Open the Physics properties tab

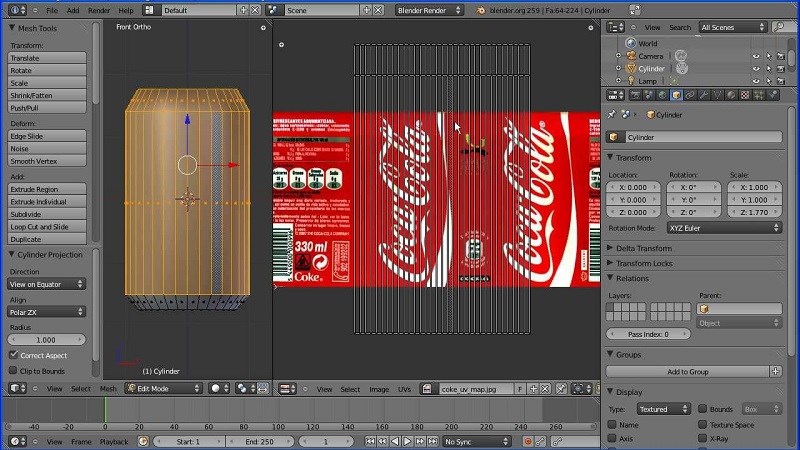[x=772, y=95]
